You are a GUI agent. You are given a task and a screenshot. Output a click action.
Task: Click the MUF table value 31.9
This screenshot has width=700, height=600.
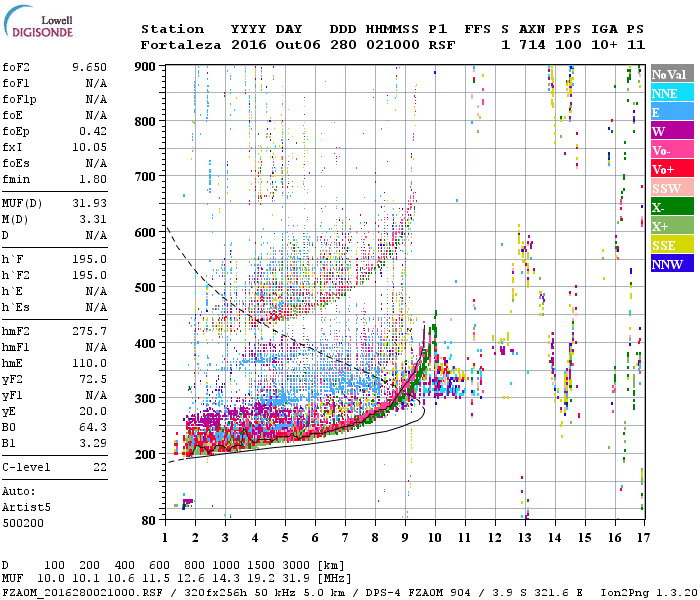[x=296, y=579]
